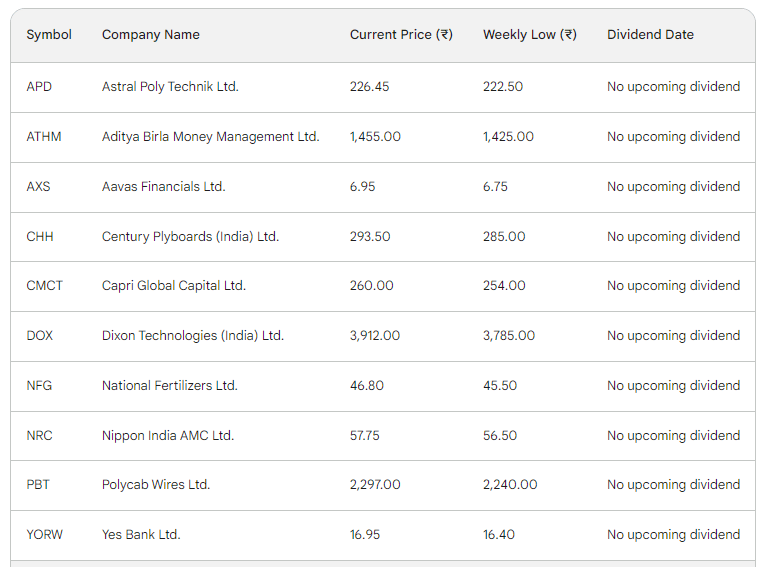The height and width of the screenshot is (567, 767).
Task: Click Century Plyboards (India) Ltd. name
Action: click(x=190, y=236)
